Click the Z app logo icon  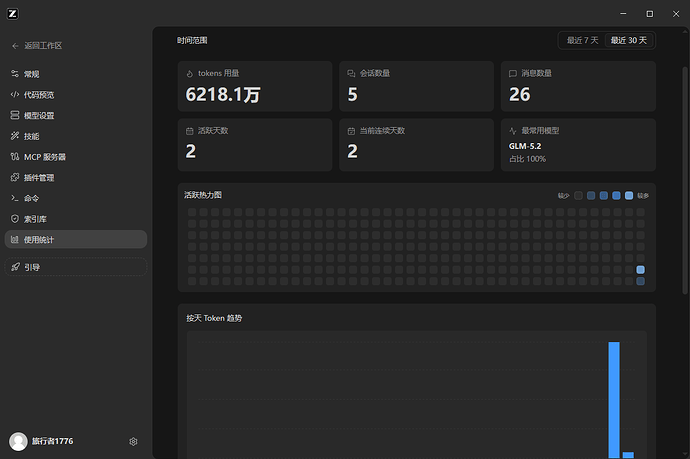pyautogui.click(x=13, y=14)
